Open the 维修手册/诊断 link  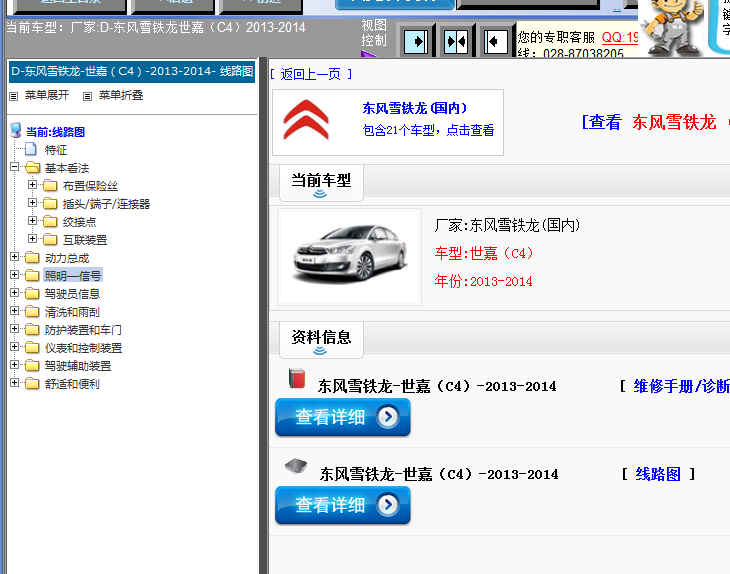[x=681, y=386]
